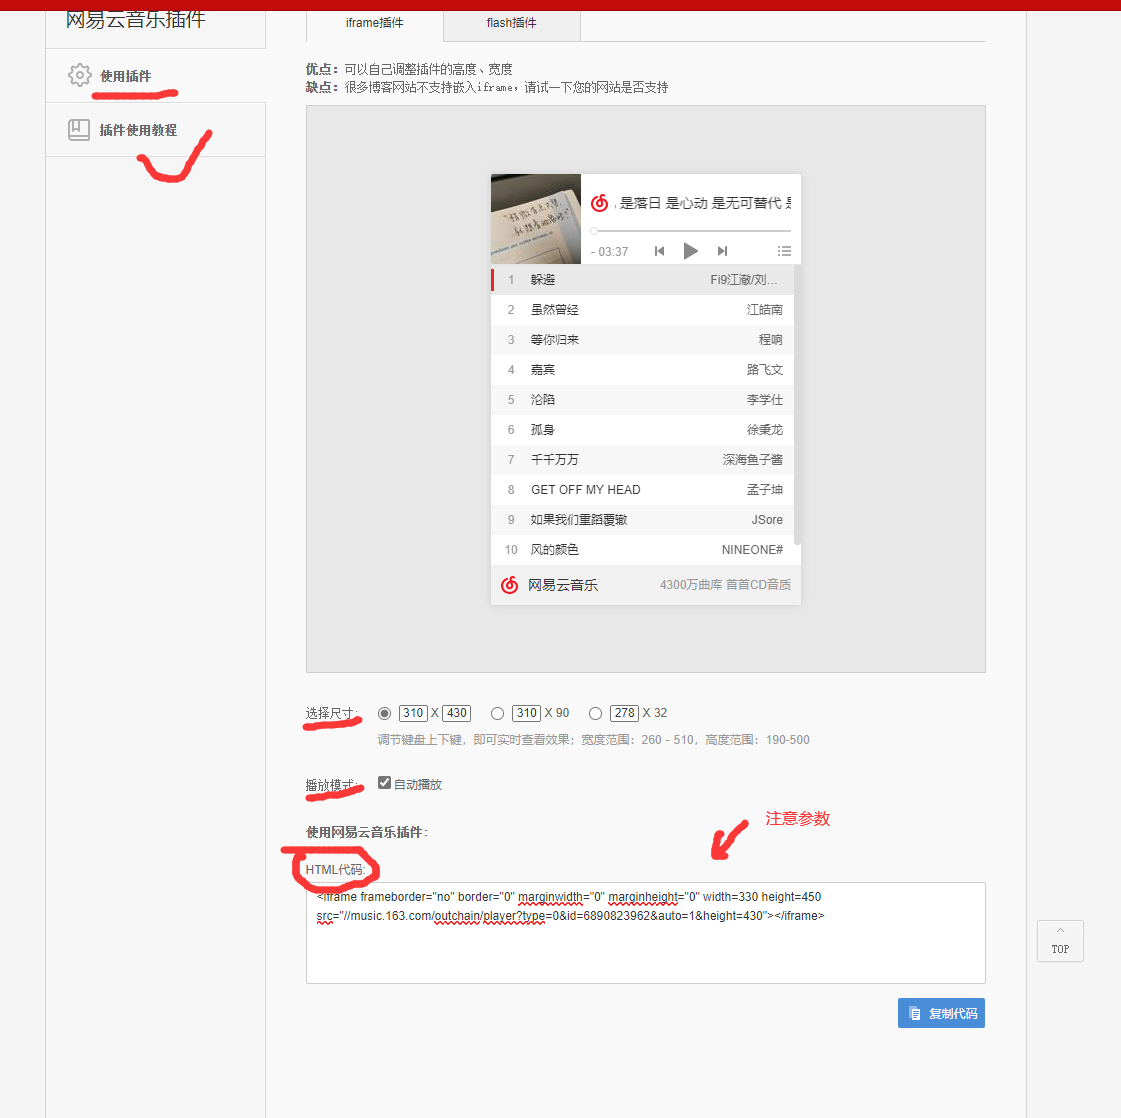Image resolution: width=1121 pixels, height=1118 pixels.
Task: Click the 复制代码 copy code button
Action: (941, 1012)
